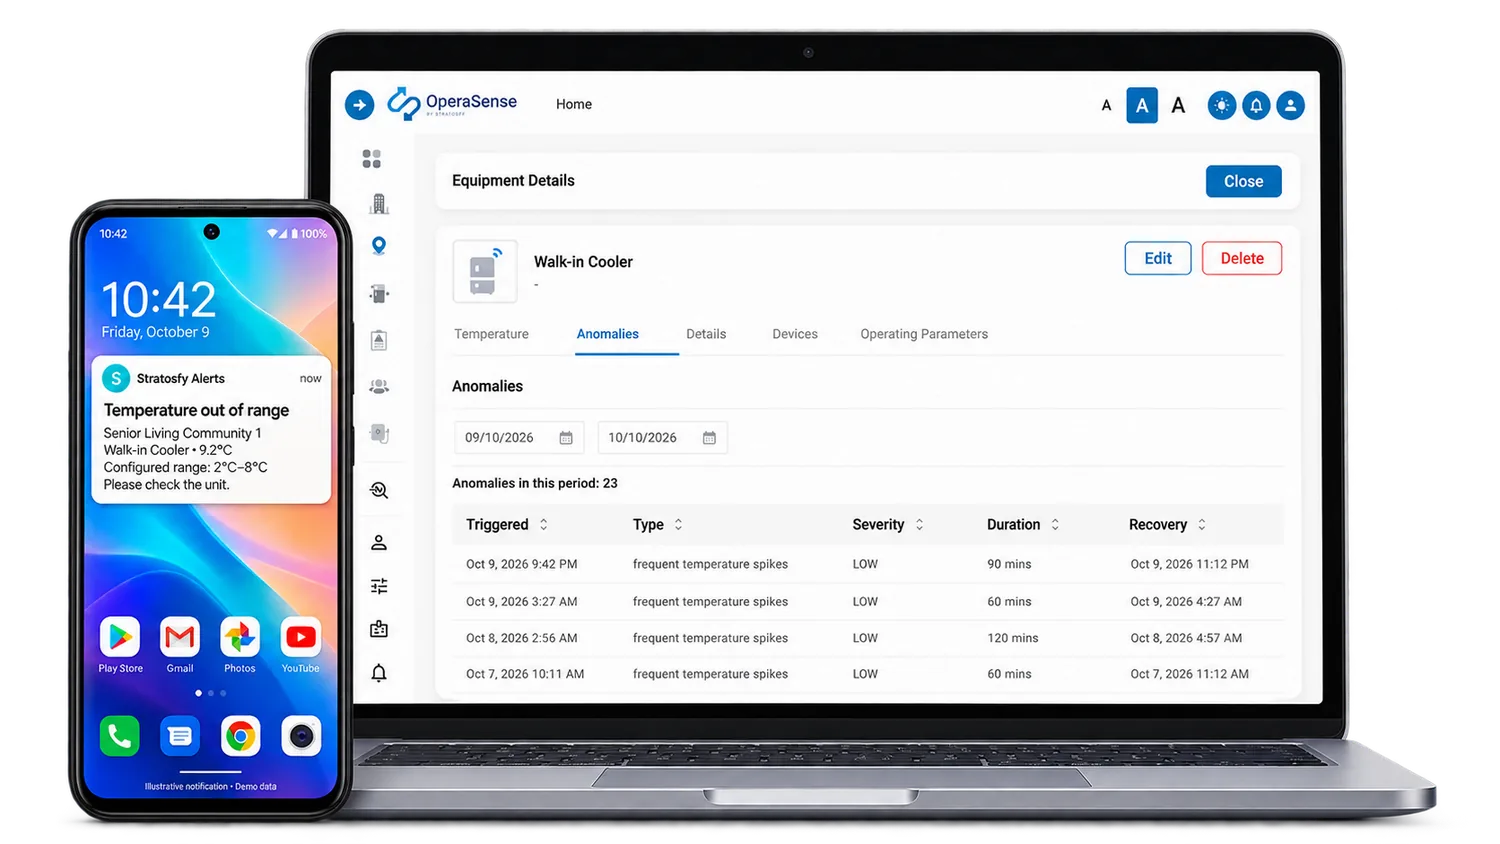Click the Close button in Equipment Details
The image size is (1500, 844).
click(x=1243, y=181)
